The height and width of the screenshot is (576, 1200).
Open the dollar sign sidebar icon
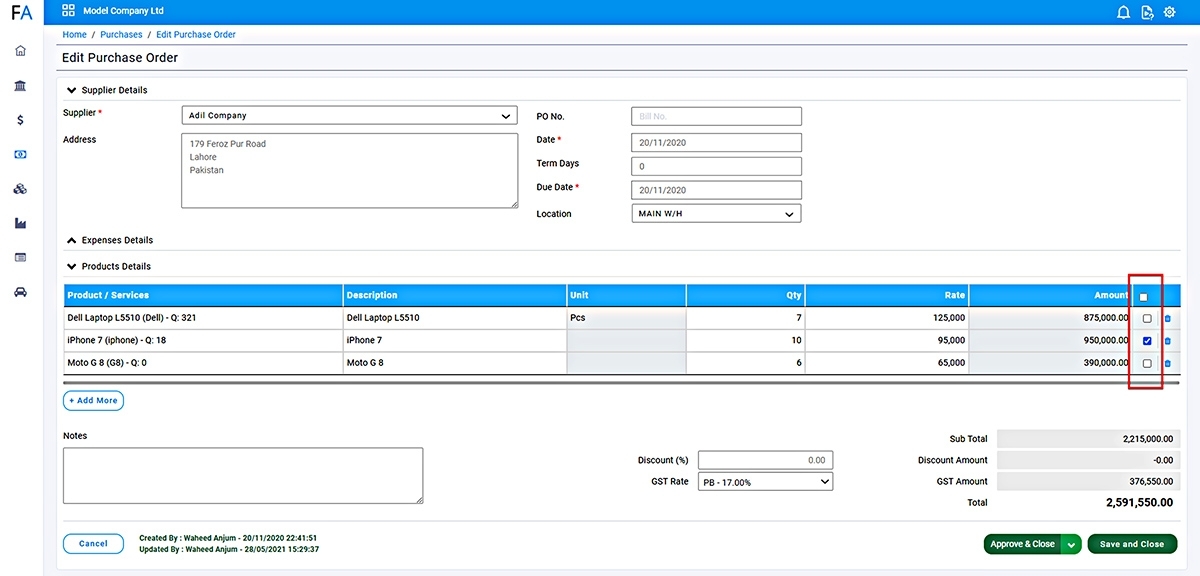[x=21, y=120]
